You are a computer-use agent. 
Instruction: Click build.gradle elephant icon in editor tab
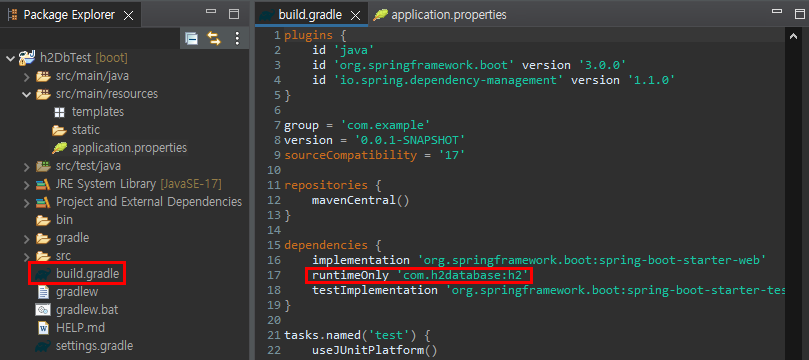266,15
